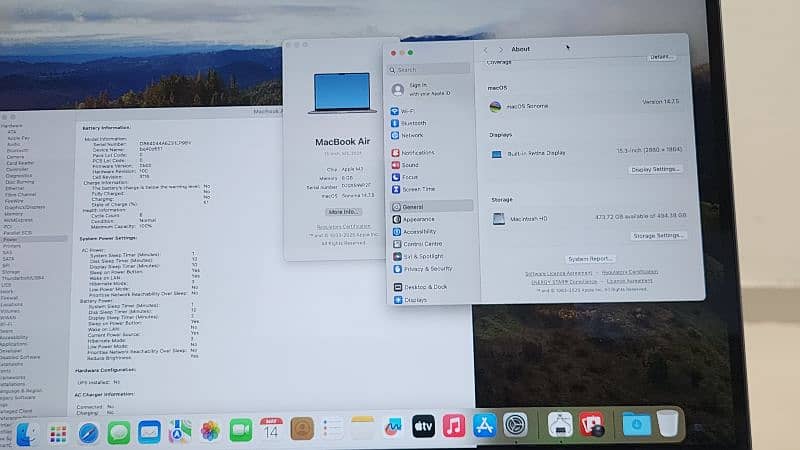This screenshot has width=800, height=450.
Task: Open Contacts from the Dock
Action: [302, 429]
